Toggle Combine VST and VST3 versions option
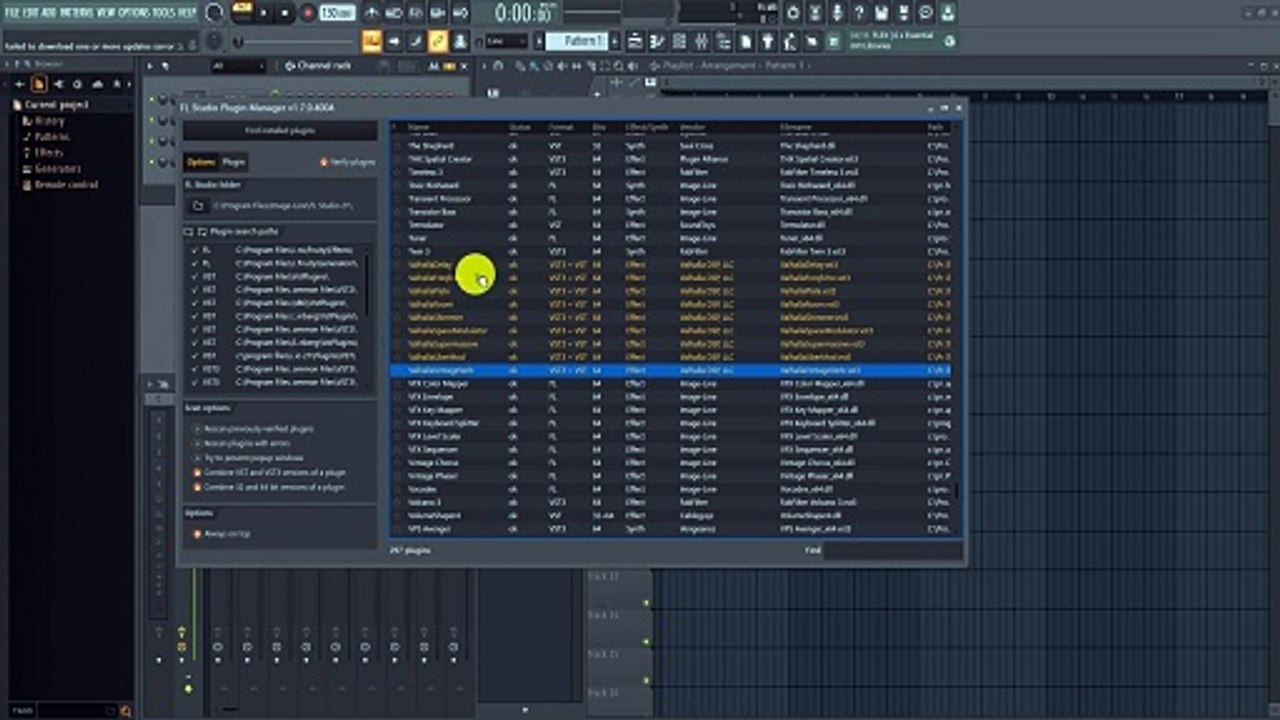This screenshot has width=1280, height=720. coord(270,472)
